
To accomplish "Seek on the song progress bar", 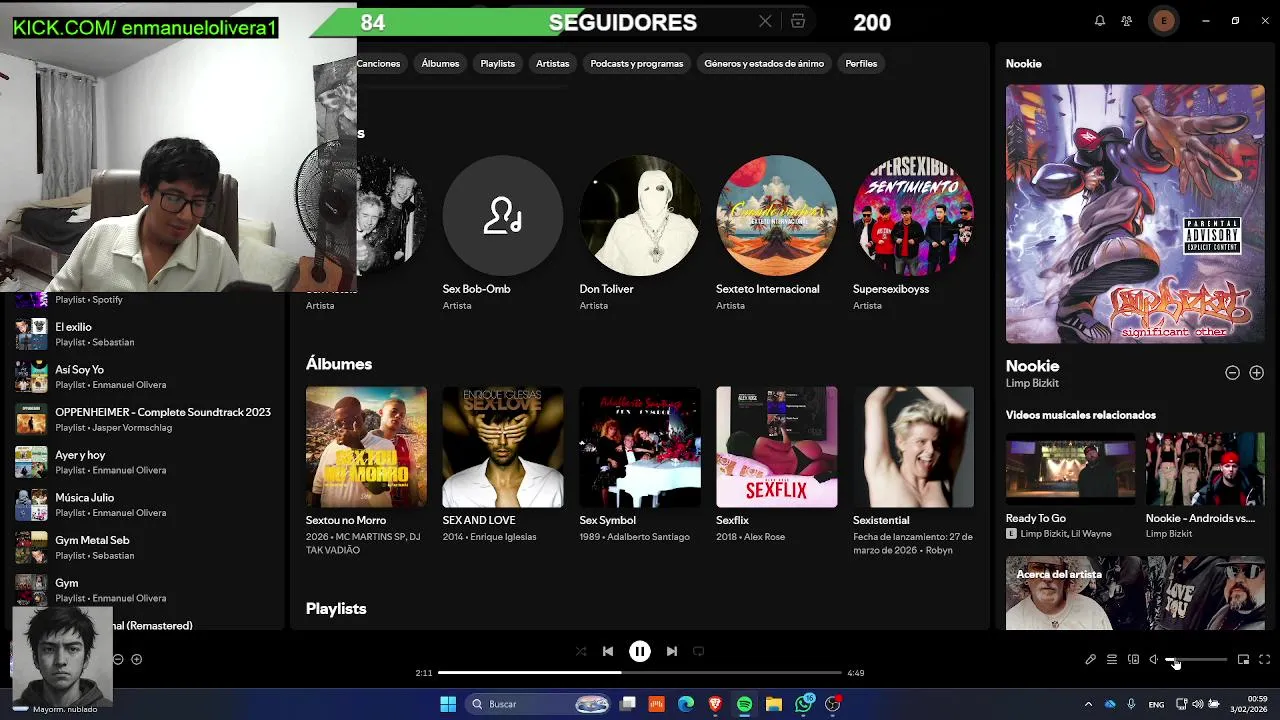I will 640,673.
